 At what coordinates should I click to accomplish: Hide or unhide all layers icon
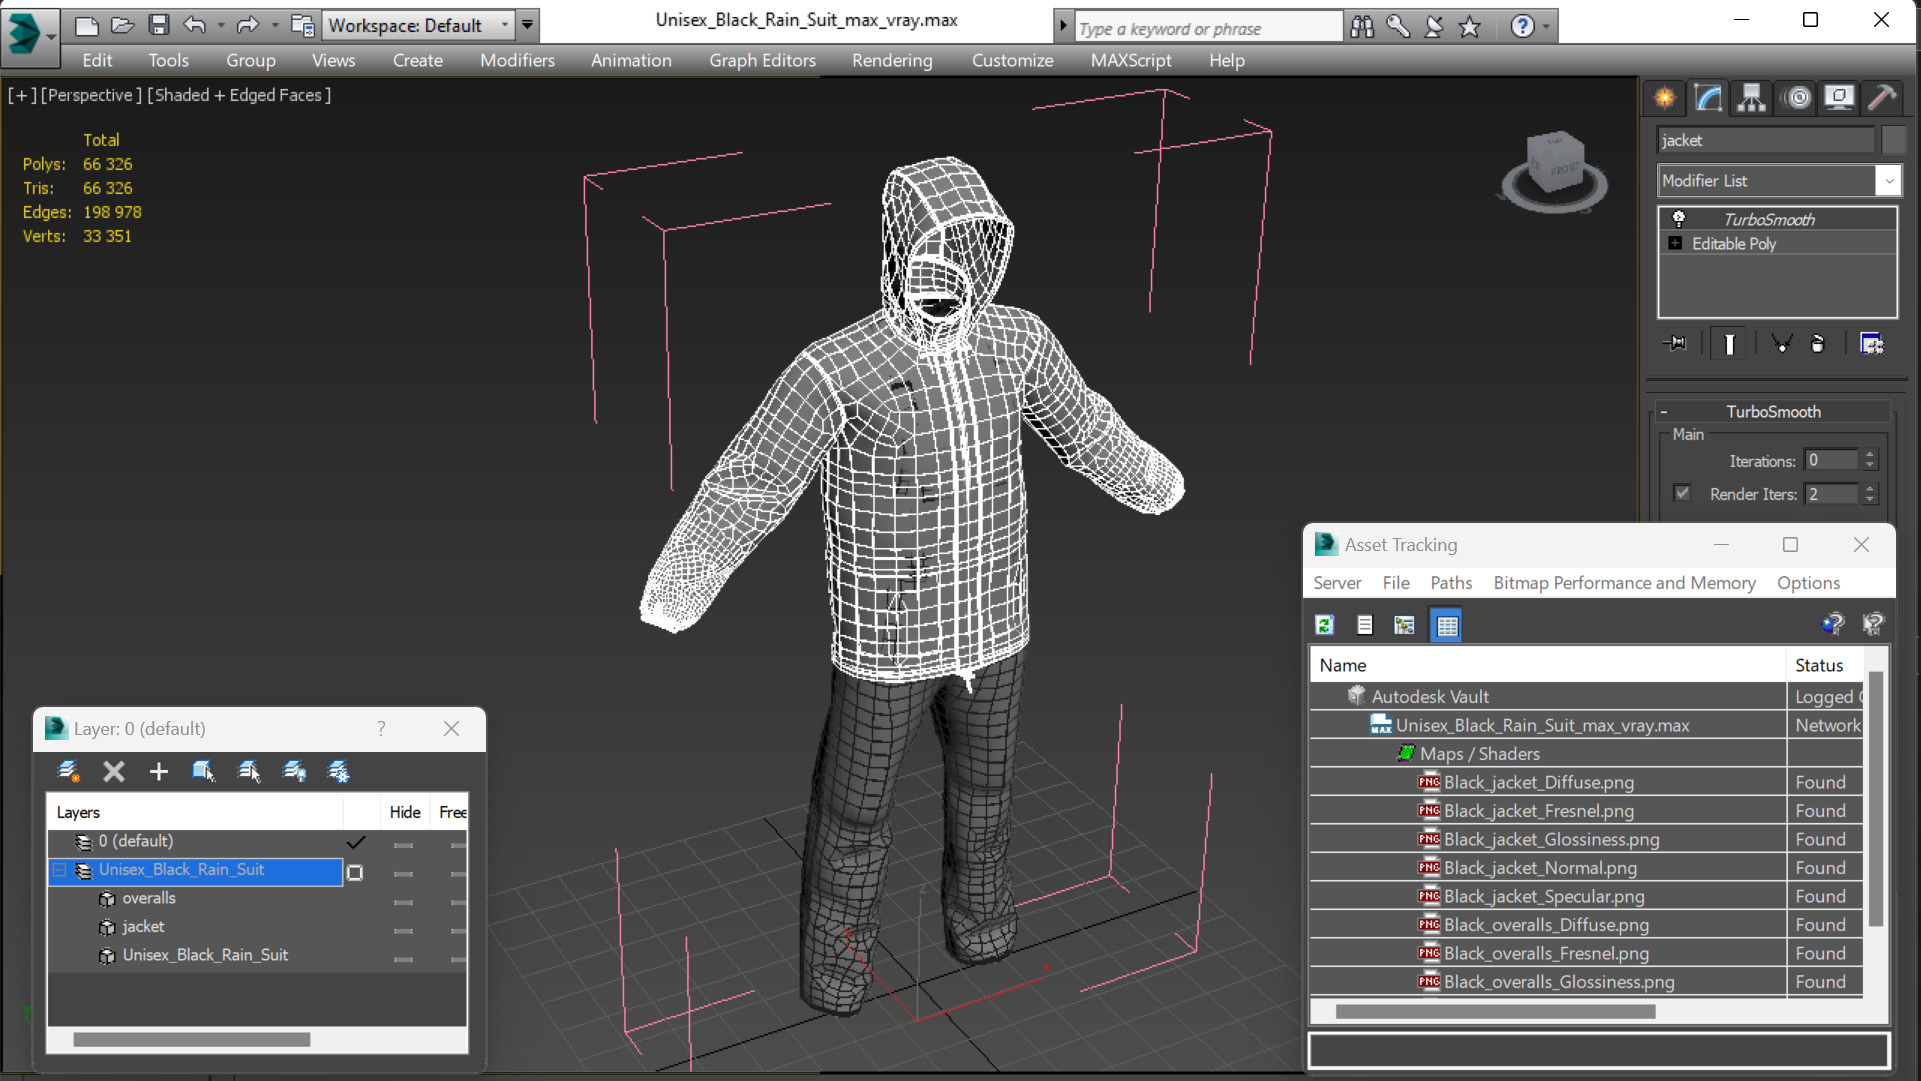click(x=294, y=771)
